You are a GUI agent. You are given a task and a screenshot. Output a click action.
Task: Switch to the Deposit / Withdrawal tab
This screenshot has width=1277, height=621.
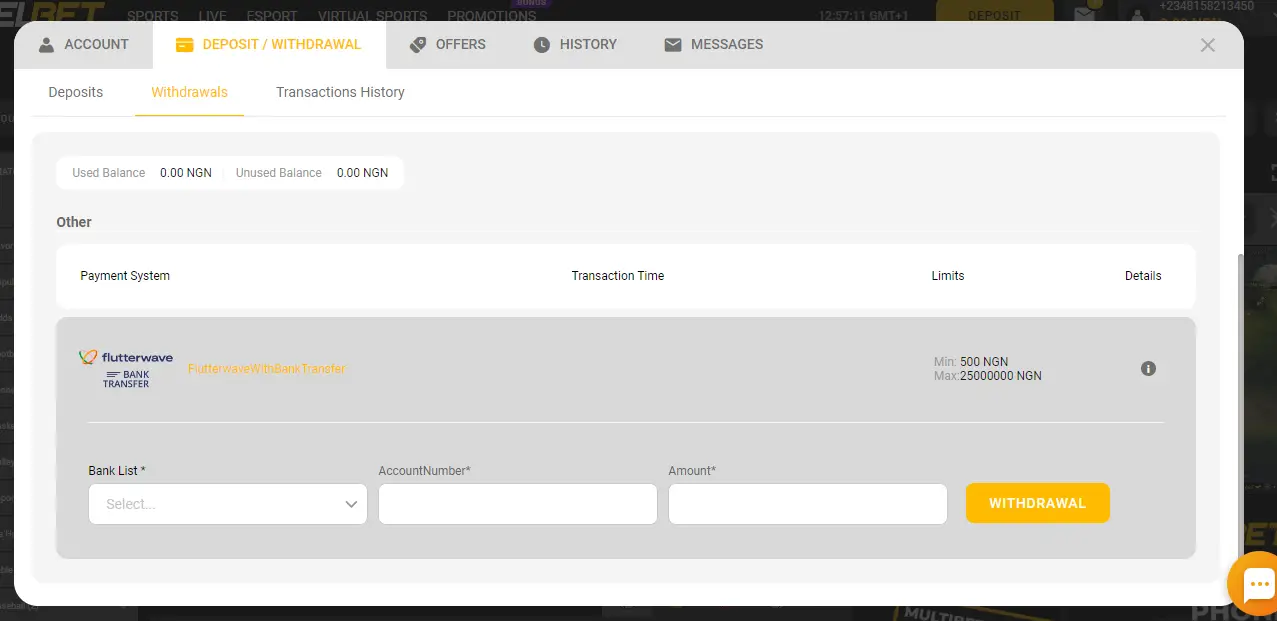tap(267, 45)
